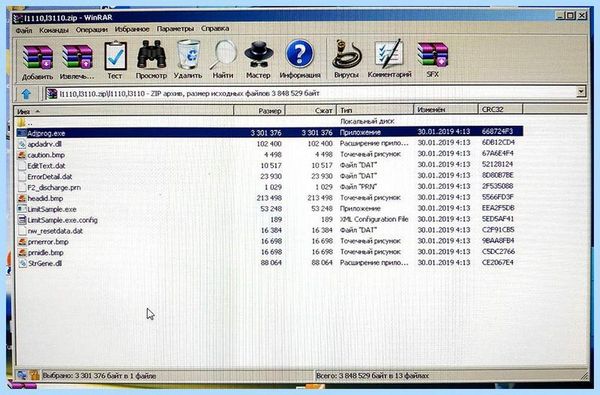The width and height of the screenshot is (600, 395).
Task: Open the Комментарий comment icon
Action: (x=389, y=54)
